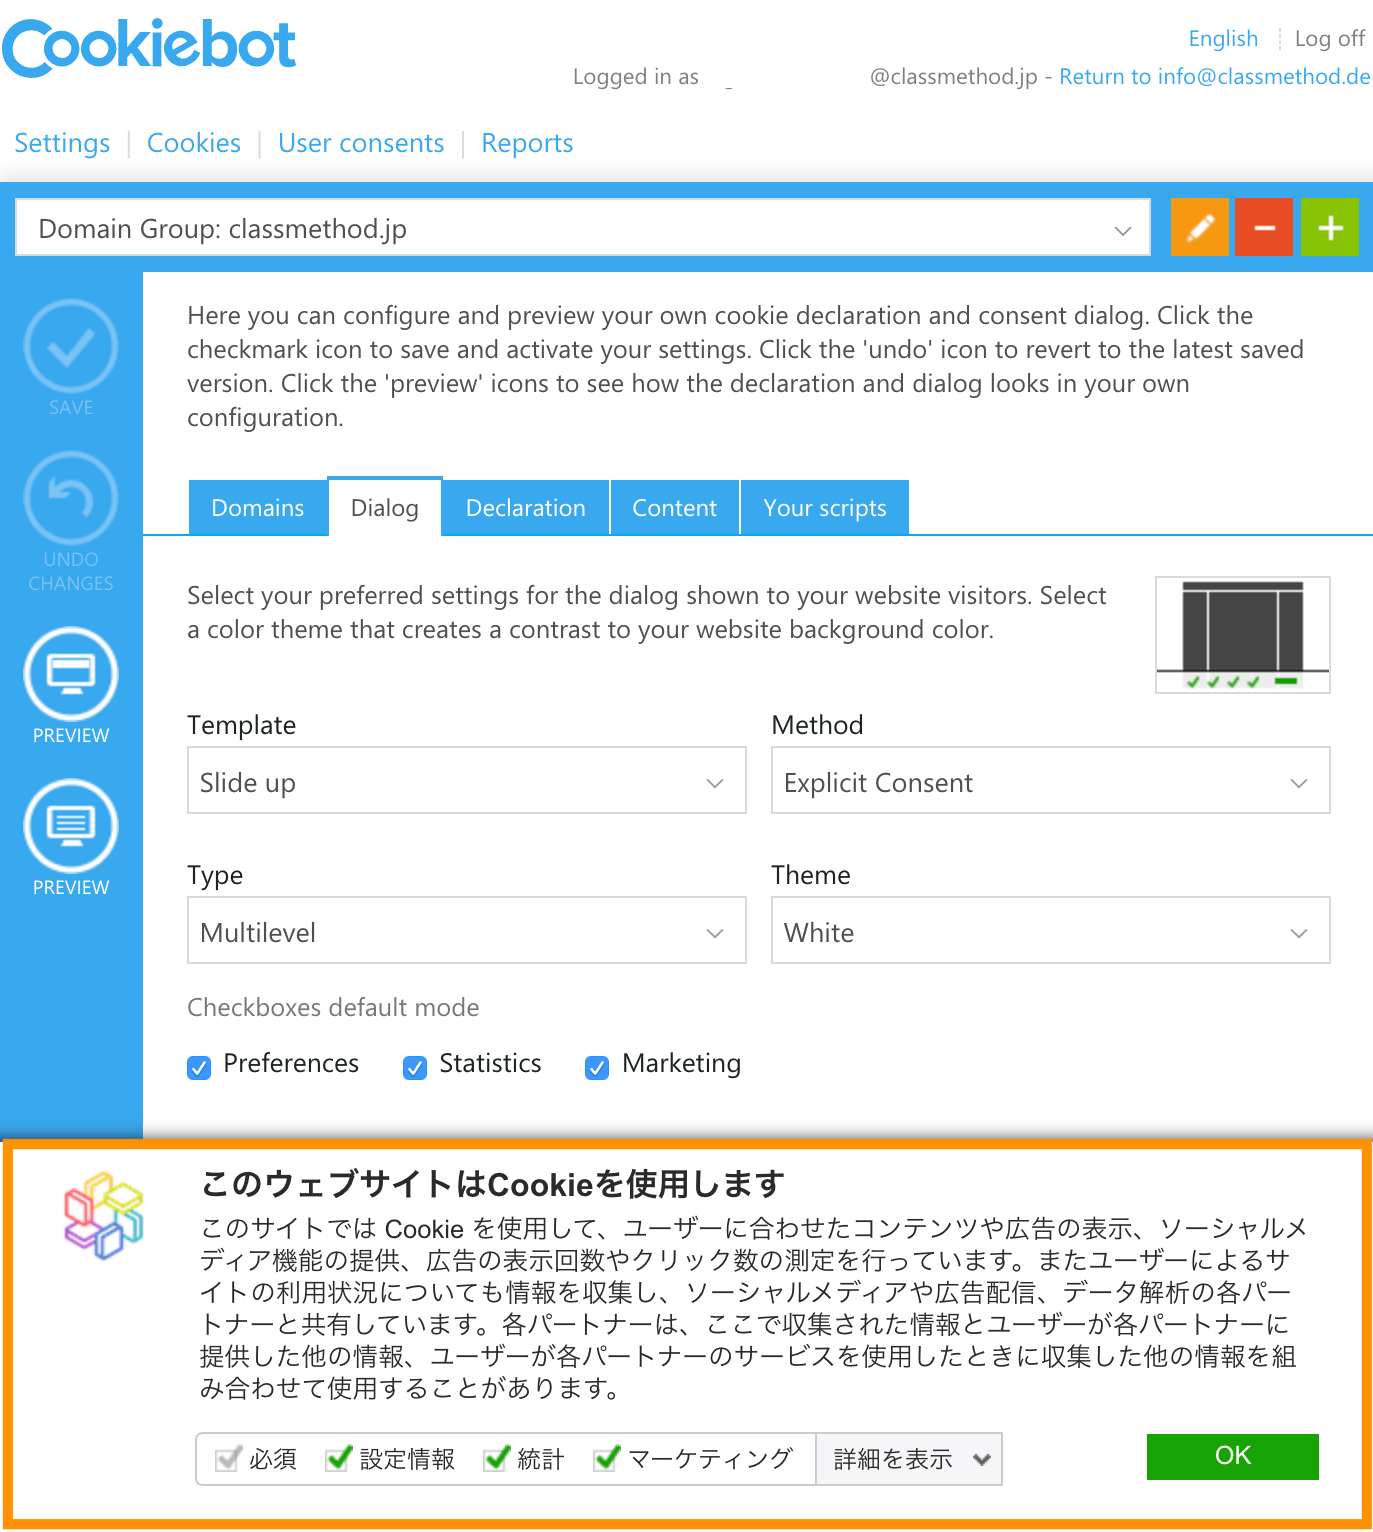
Task: Toggle the Marketing checkbox
Action: coord(597,1068)
